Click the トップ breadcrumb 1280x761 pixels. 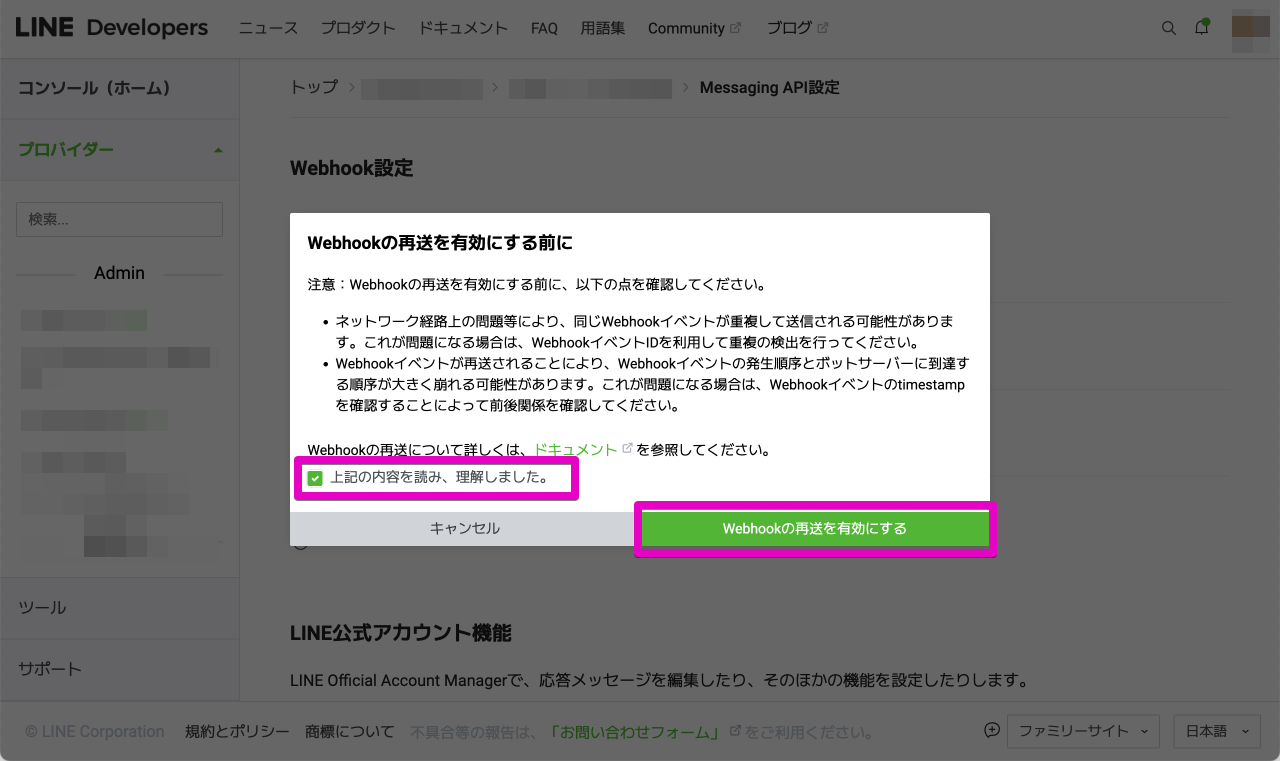(x=314, y=87)
